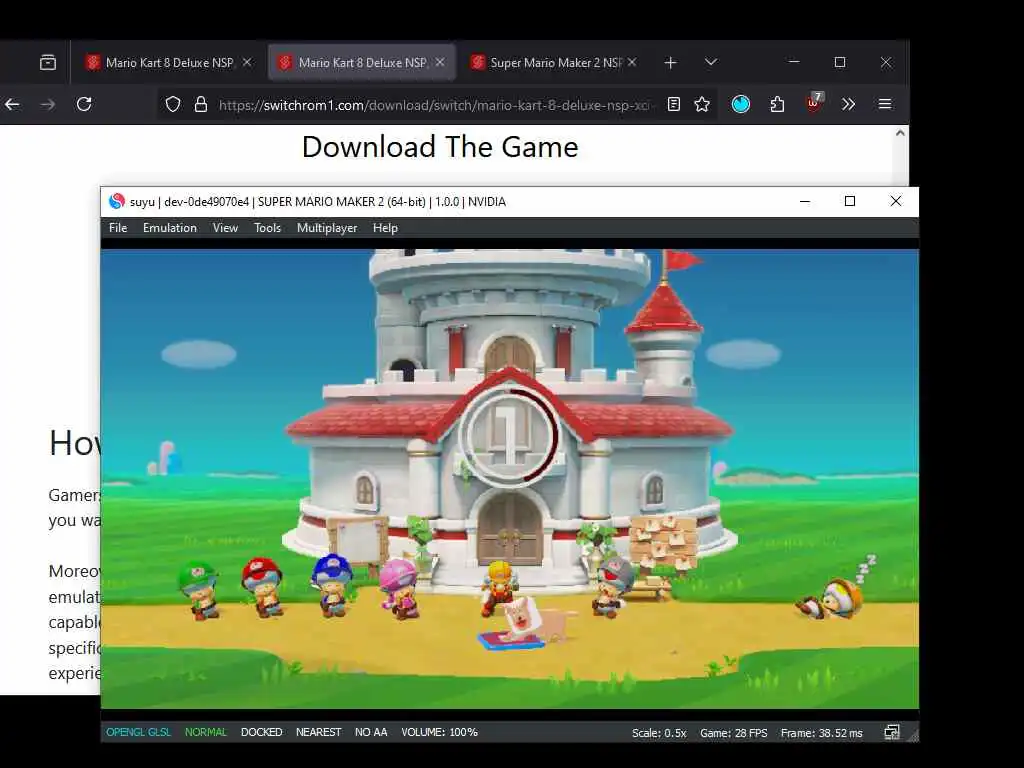The width and height of the screenshot is (1024, 768).
Task: Close Super Mario Maker 2 tab
Action: (632, 62)
